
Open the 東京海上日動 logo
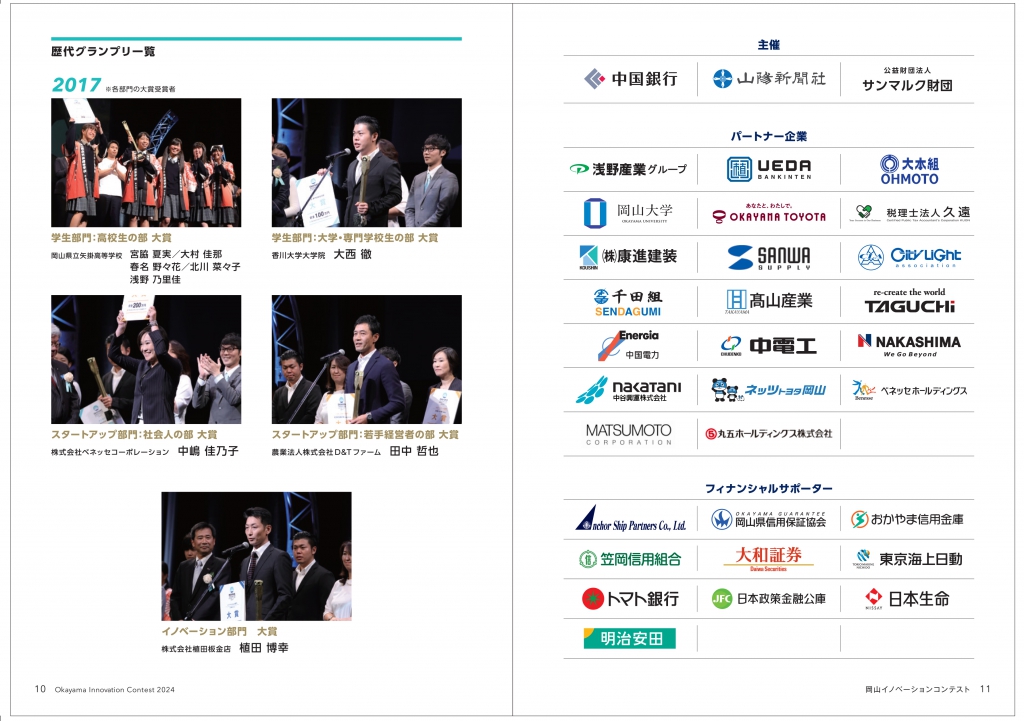coord(907,559)
